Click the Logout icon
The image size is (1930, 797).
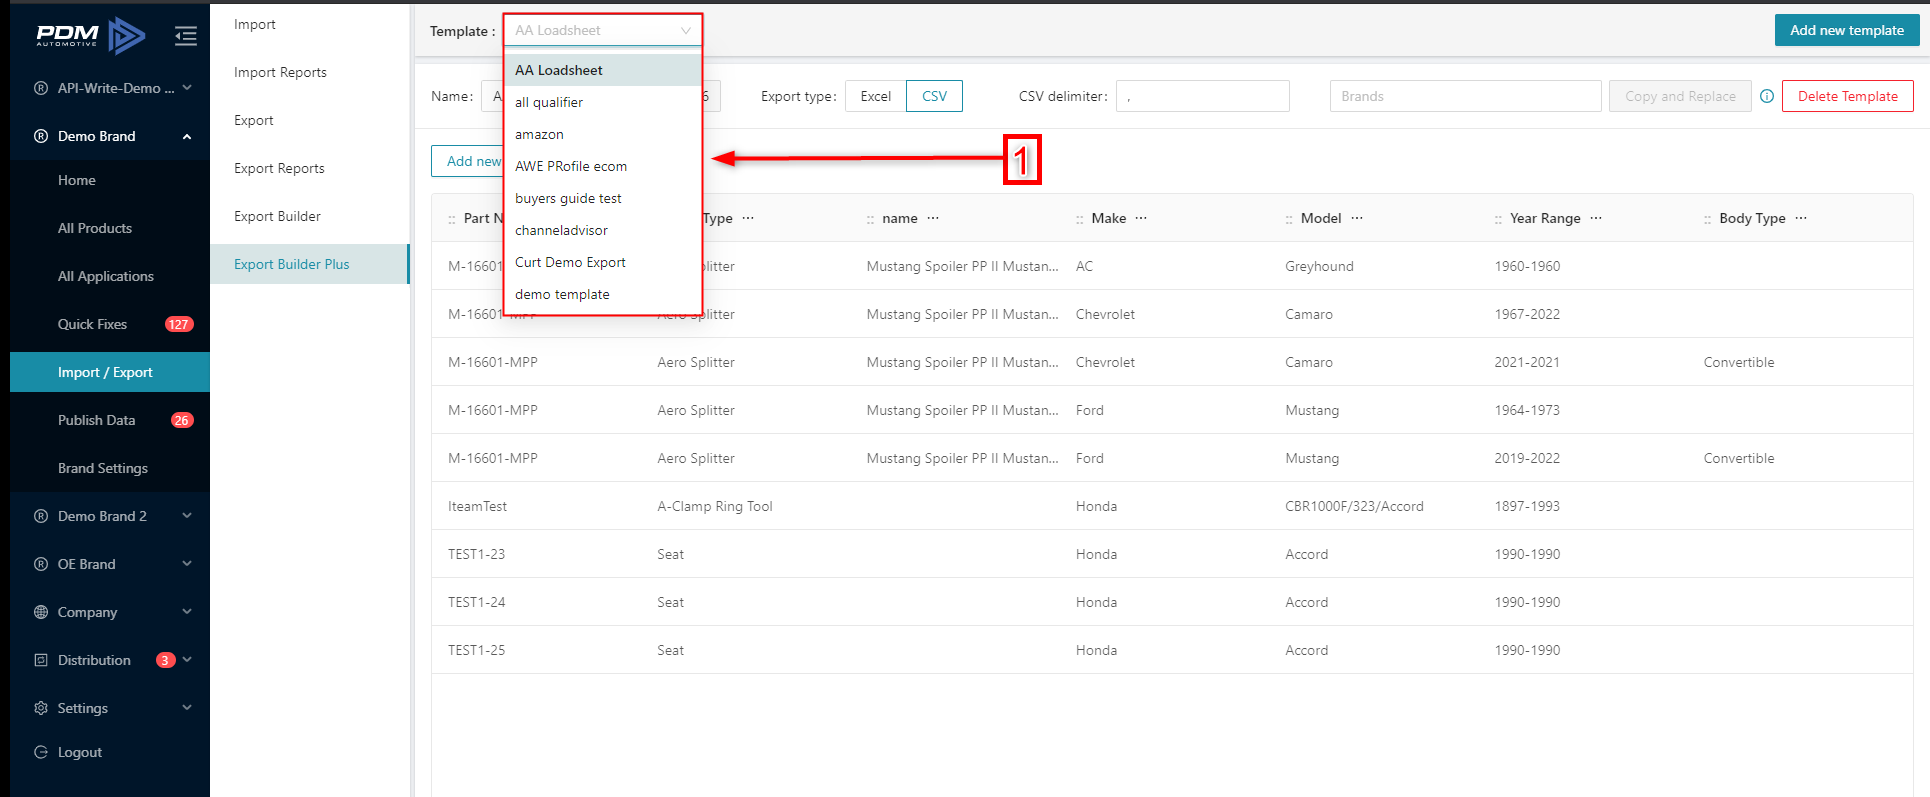[41, 752]
